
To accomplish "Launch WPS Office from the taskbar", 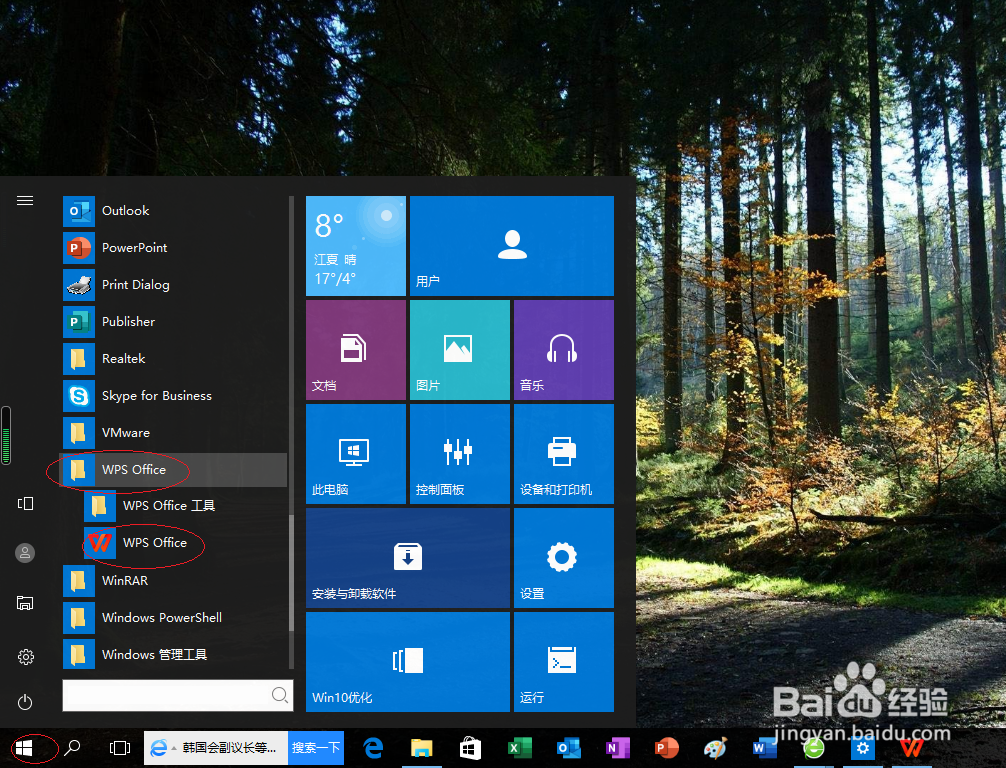I will point(911,748).
